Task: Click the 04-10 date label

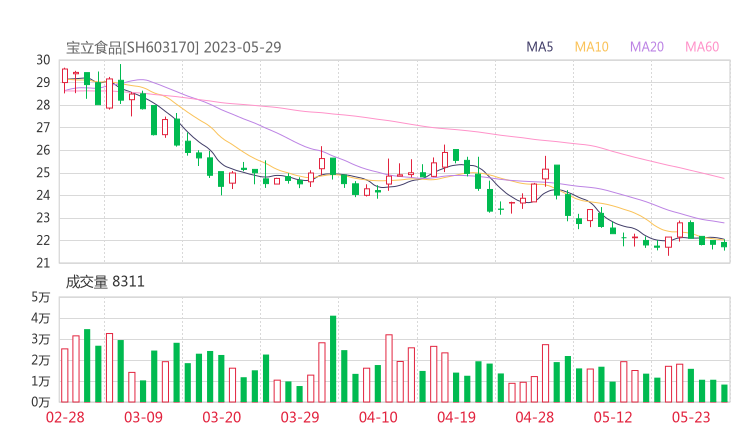Action: [378, 417]
